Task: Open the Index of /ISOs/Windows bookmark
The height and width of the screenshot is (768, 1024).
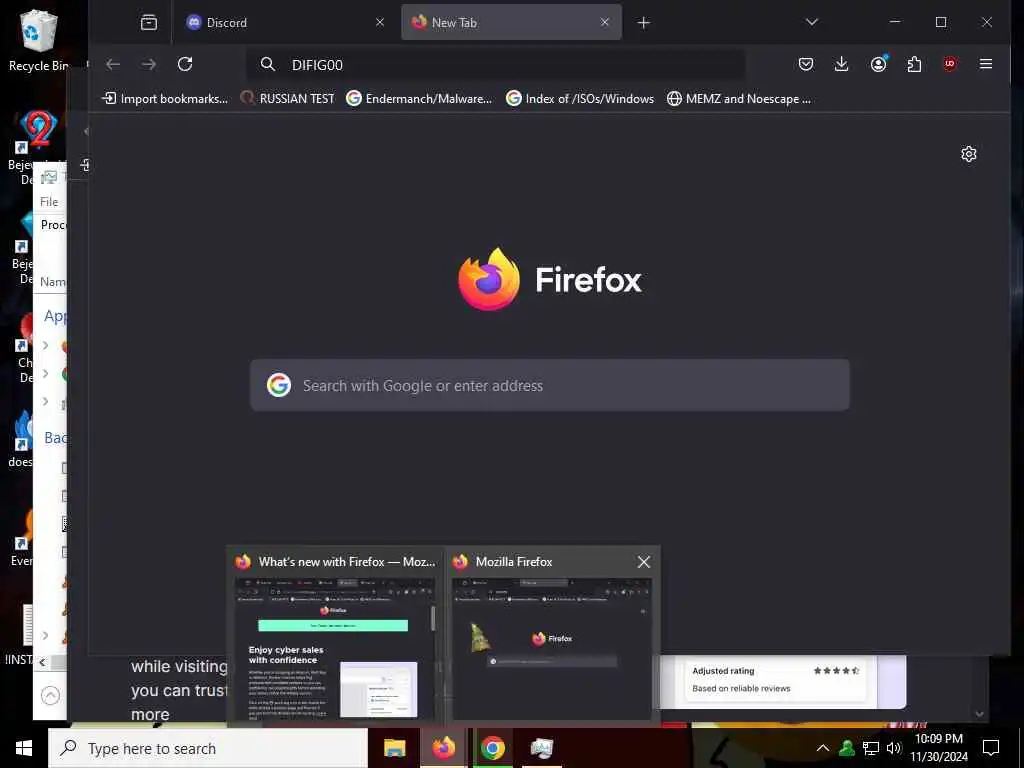Action: [x=581, y=99]
